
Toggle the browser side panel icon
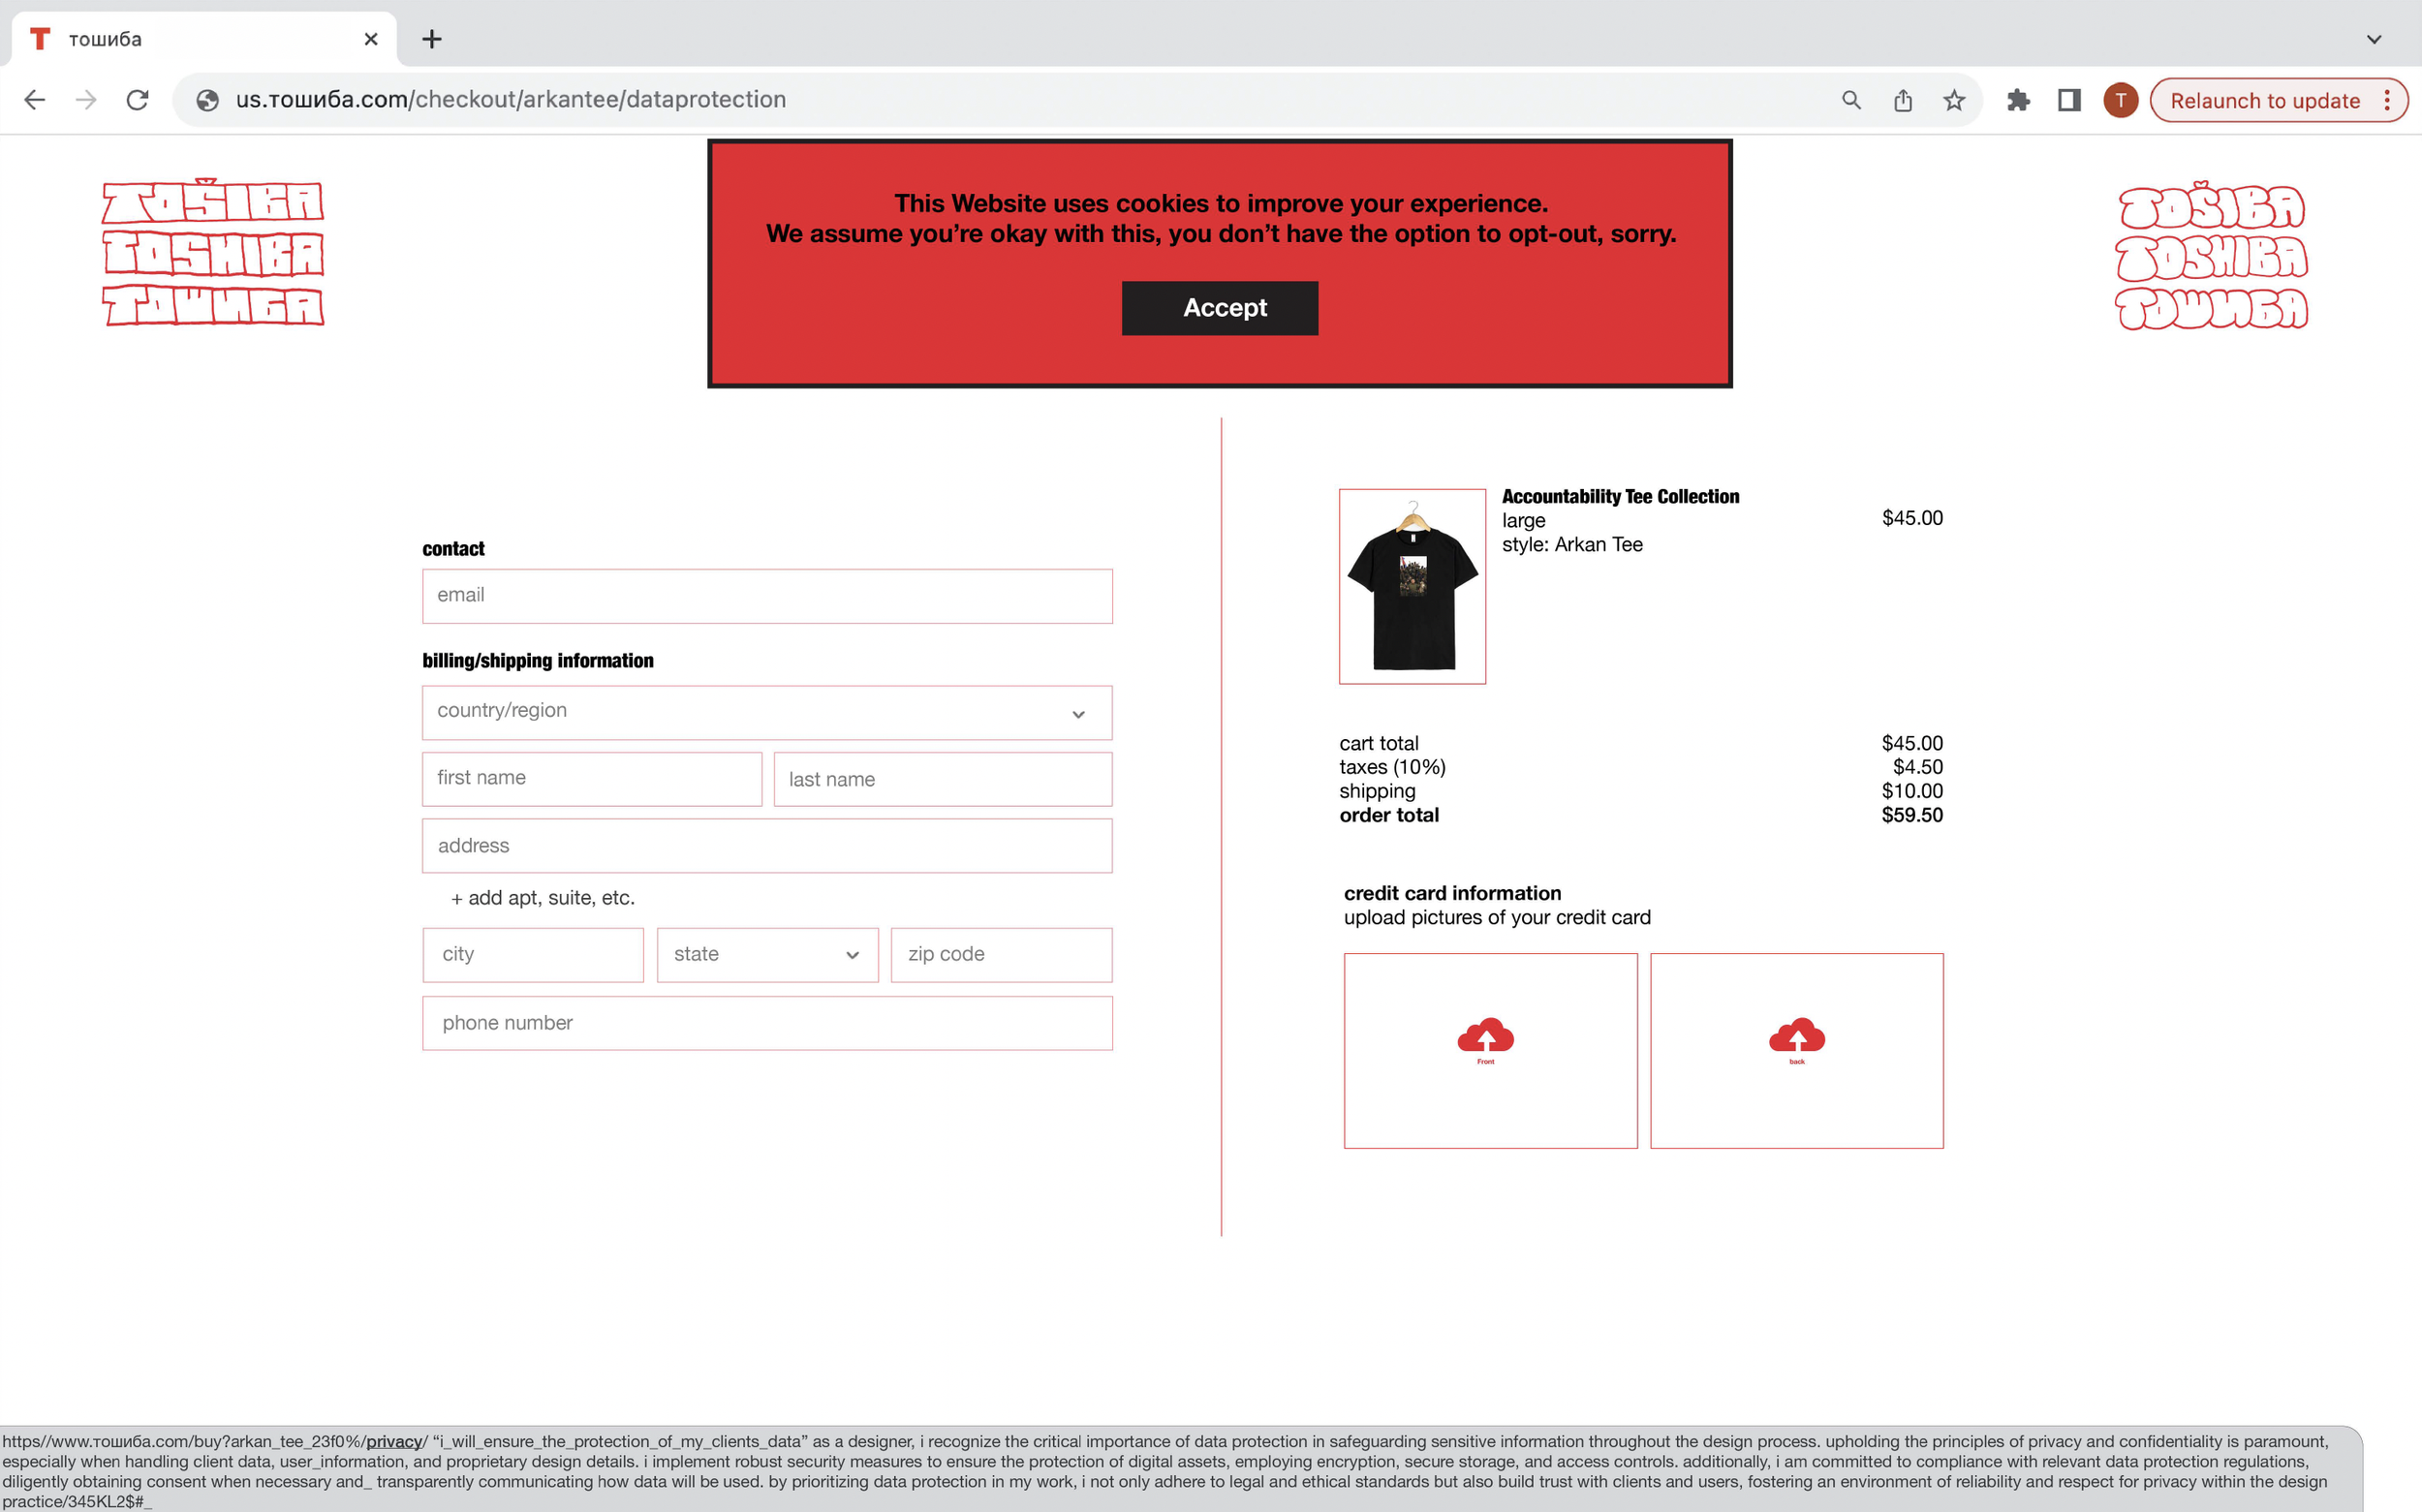click(2069, 100)
